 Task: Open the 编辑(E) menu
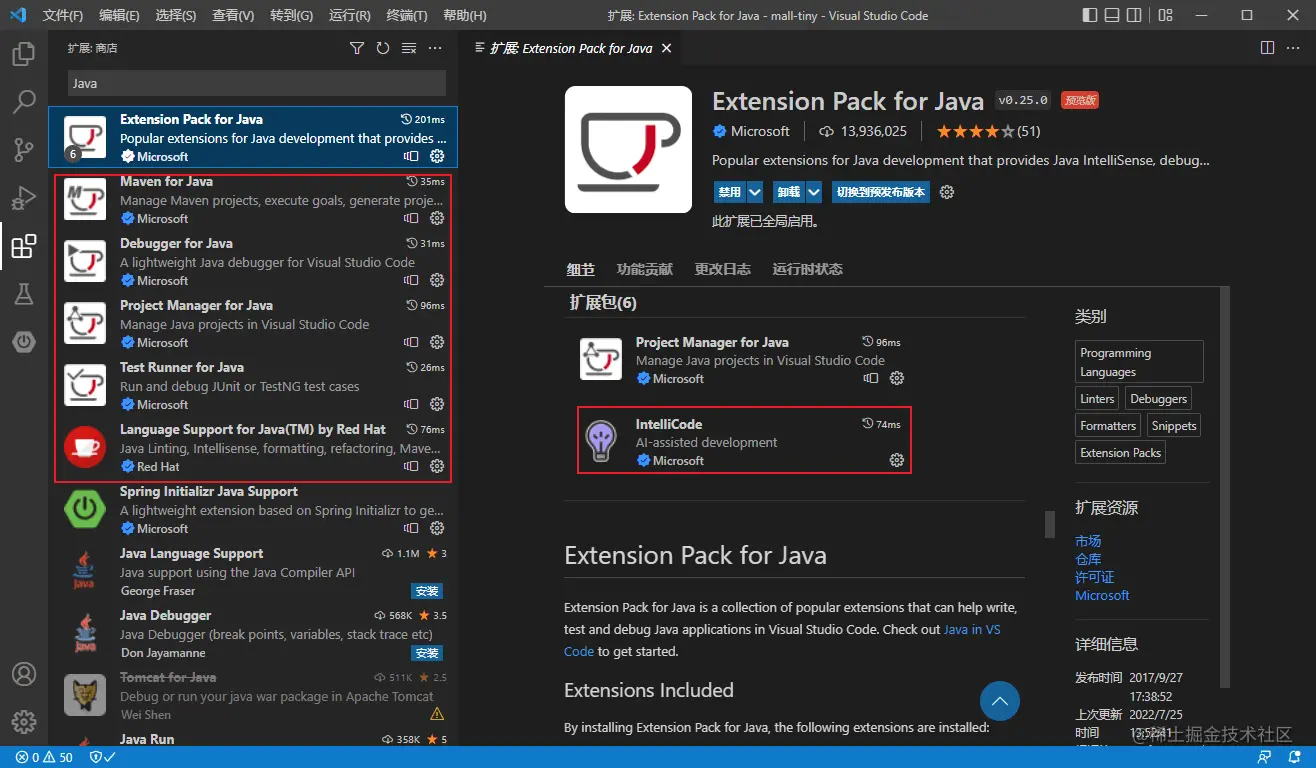pyautogui.click(x=120, y=16)
